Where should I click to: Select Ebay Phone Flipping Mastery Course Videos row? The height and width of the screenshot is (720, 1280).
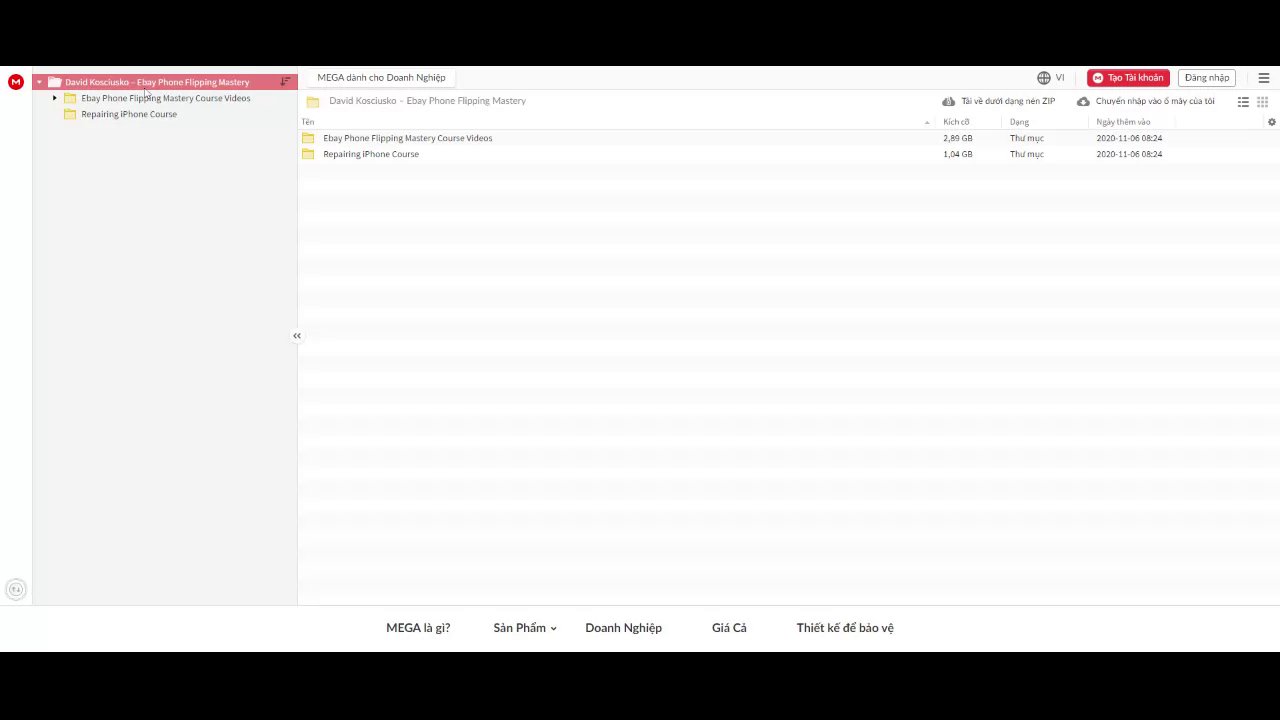coord(788,138)
